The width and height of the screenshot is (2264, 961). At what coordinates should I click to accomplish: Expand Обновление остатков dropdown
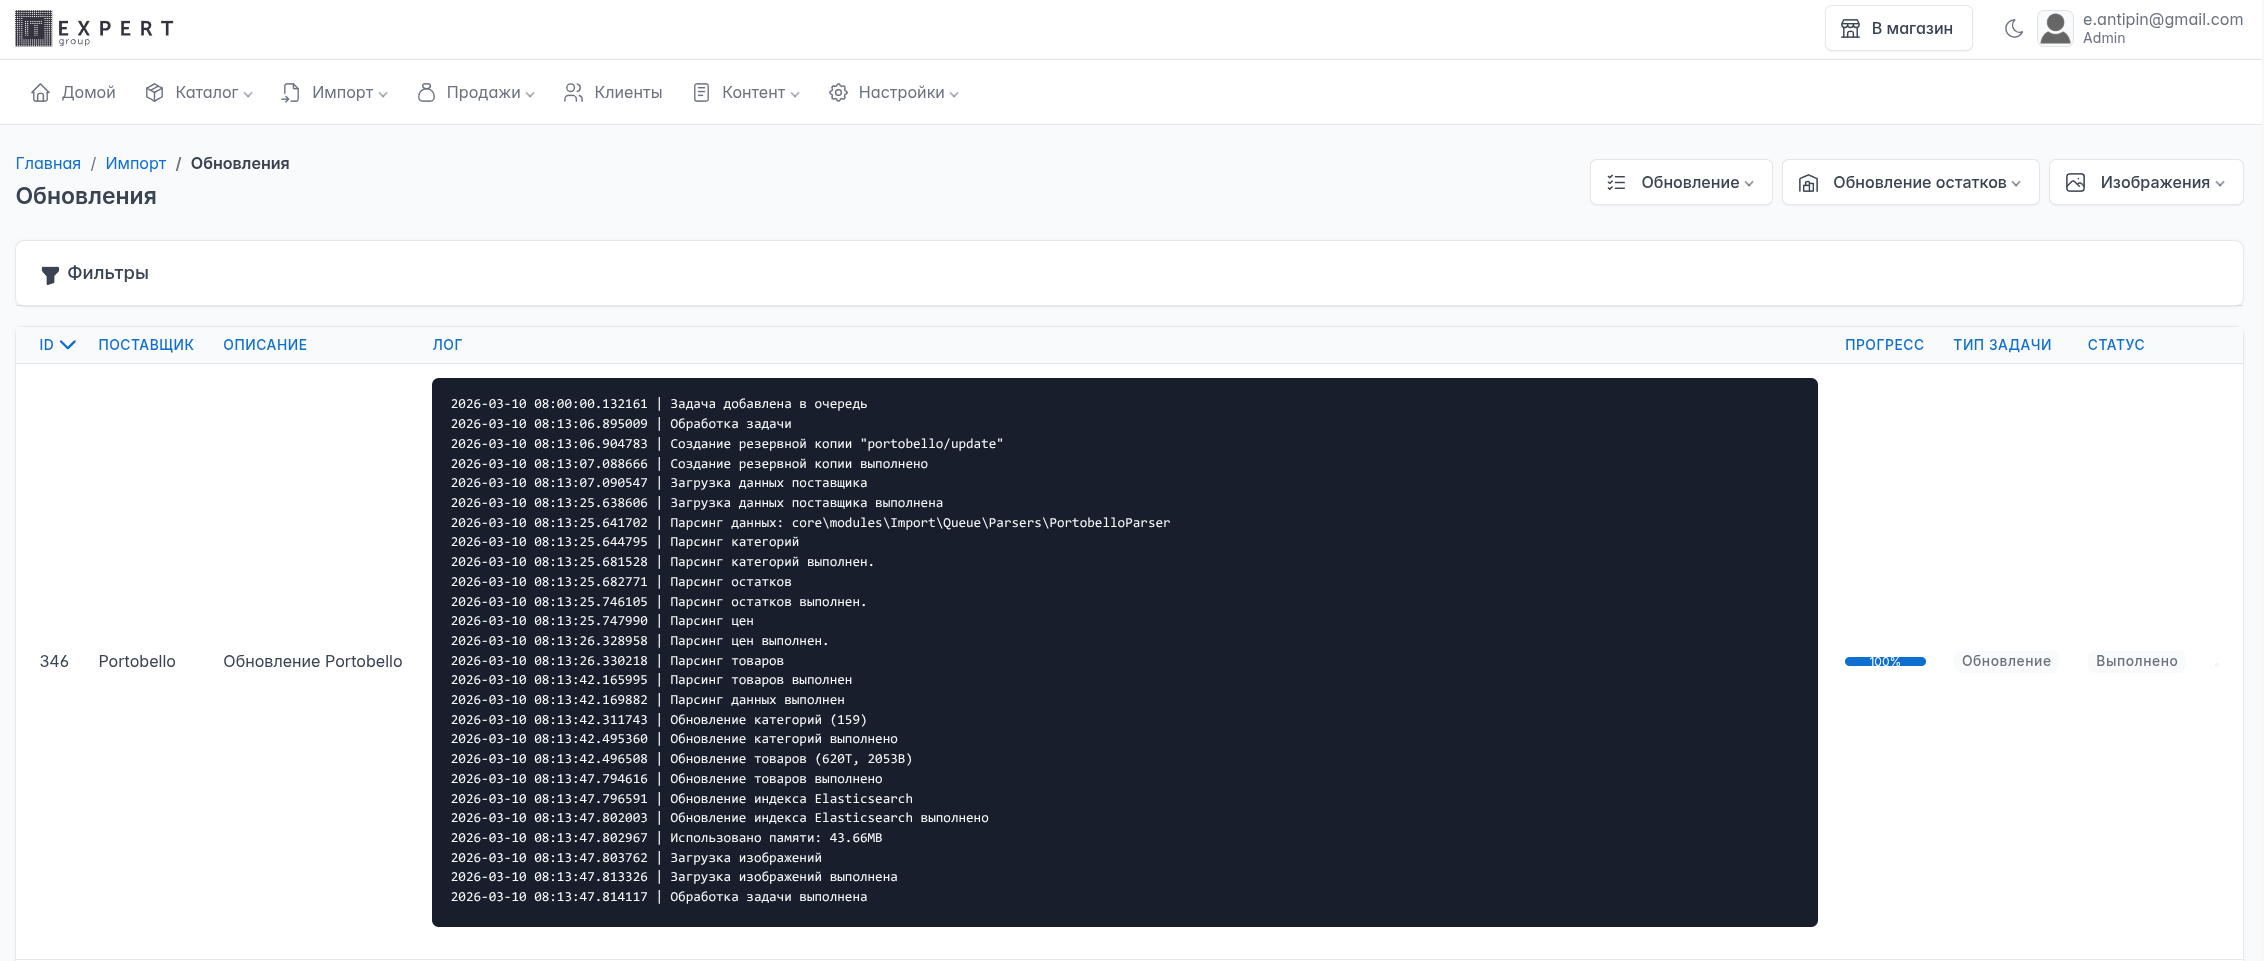coord(1909,183)
